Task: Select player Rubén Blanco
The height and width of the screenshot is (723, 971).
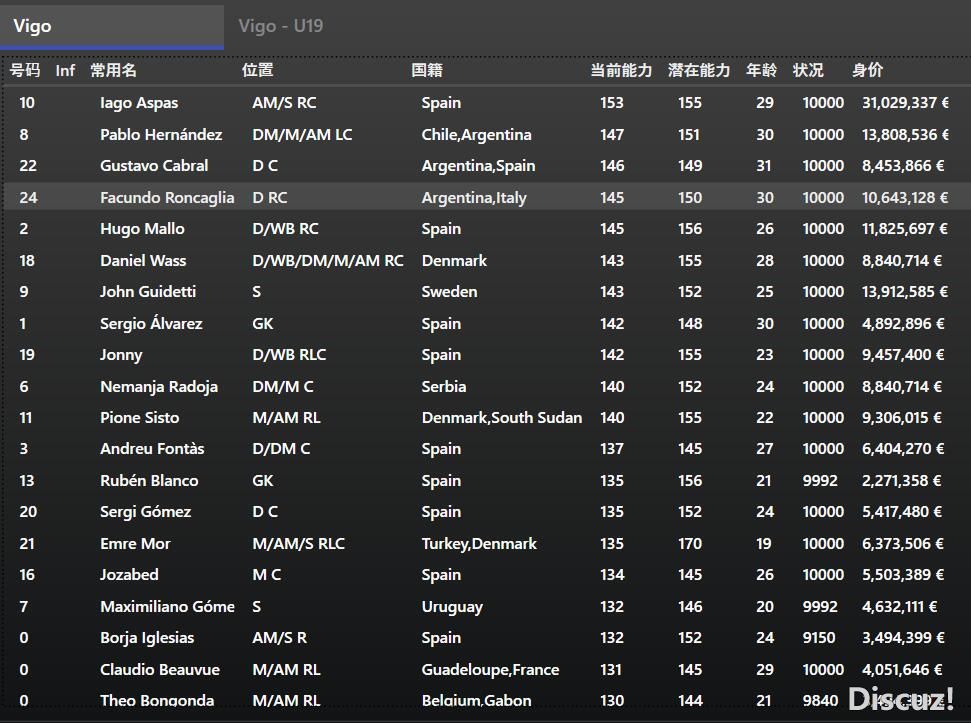Action: [149, 480]
